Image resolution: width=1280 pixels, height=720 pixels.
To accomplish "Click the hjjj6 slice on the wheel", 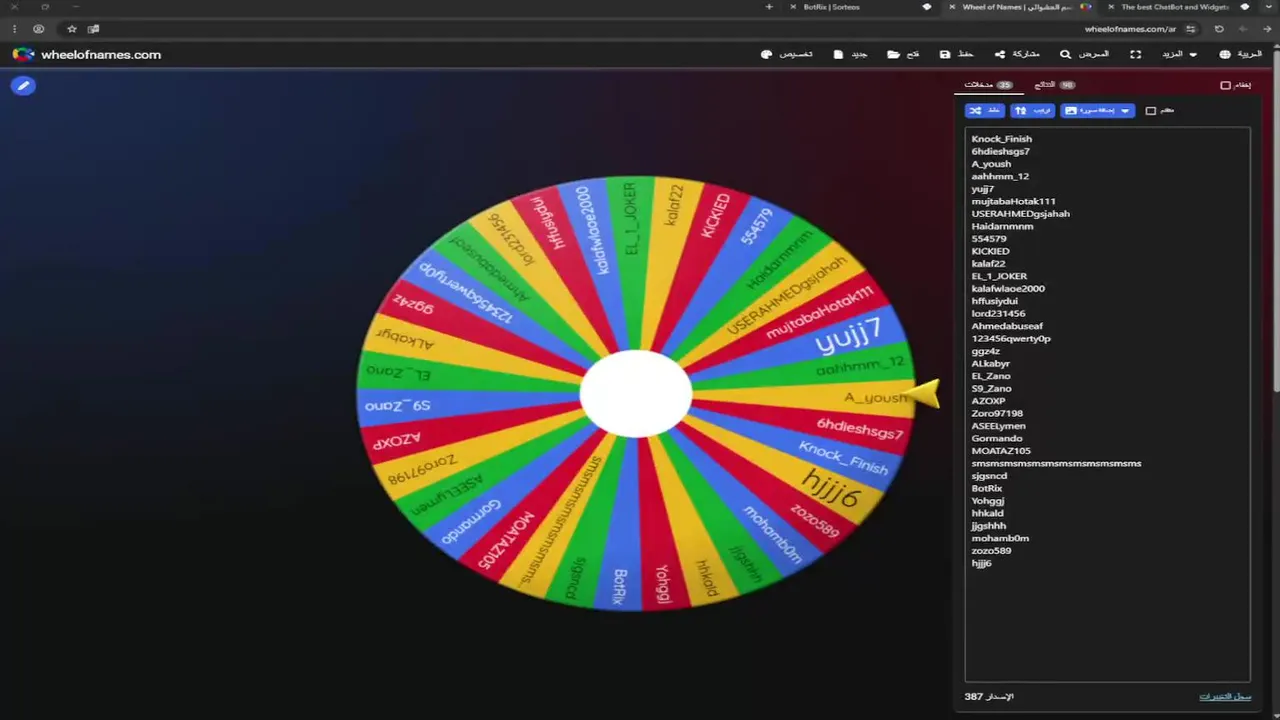I will (x=831, y=488).
